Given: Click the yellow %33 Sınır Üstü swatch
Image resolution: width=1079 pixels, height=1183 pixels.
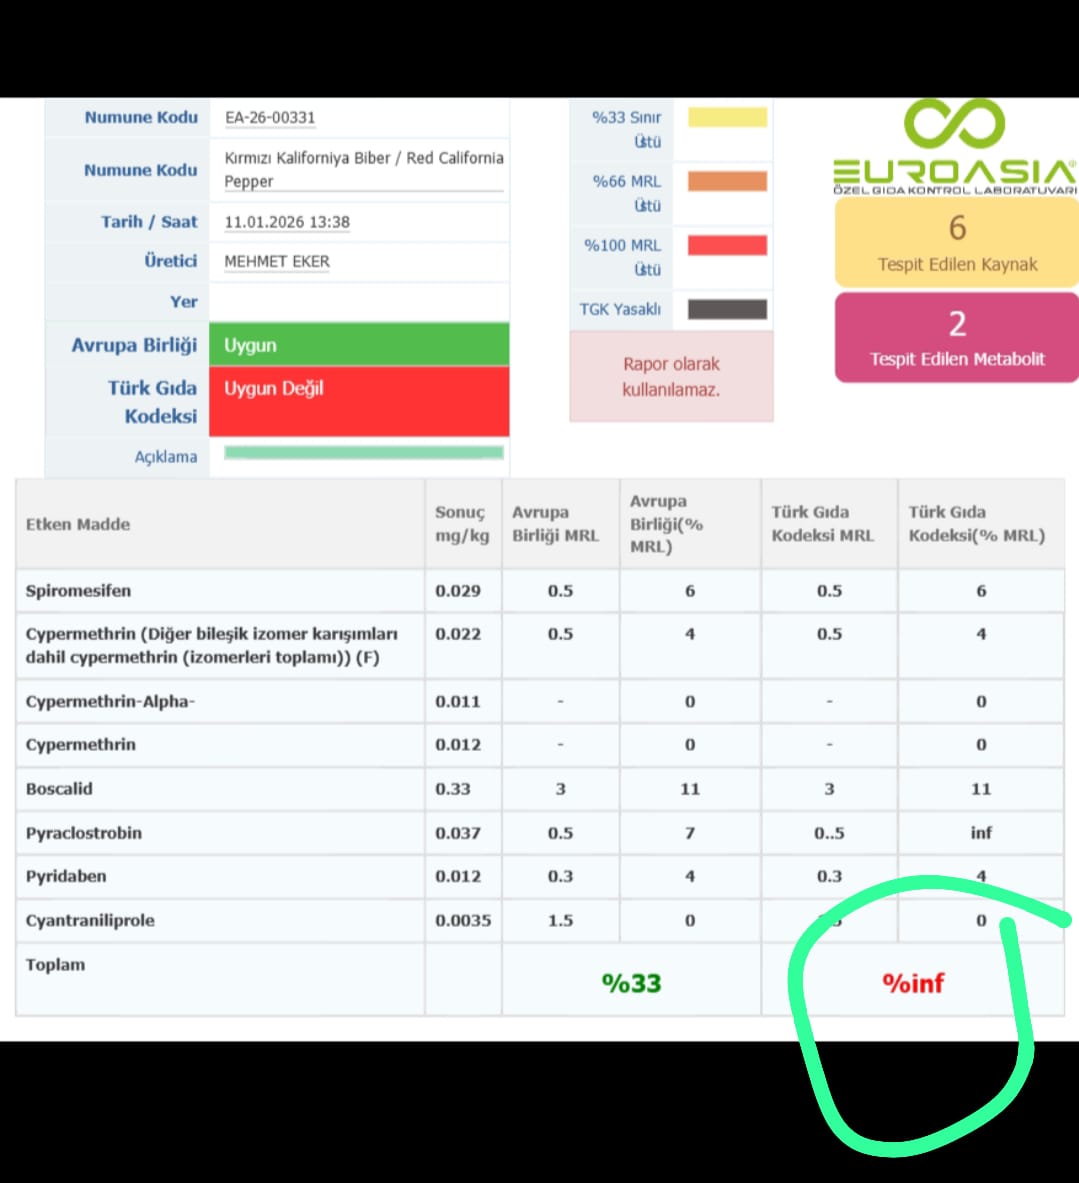Looking at the screenshot, I should pyautogui.click(x=727, y=117).
